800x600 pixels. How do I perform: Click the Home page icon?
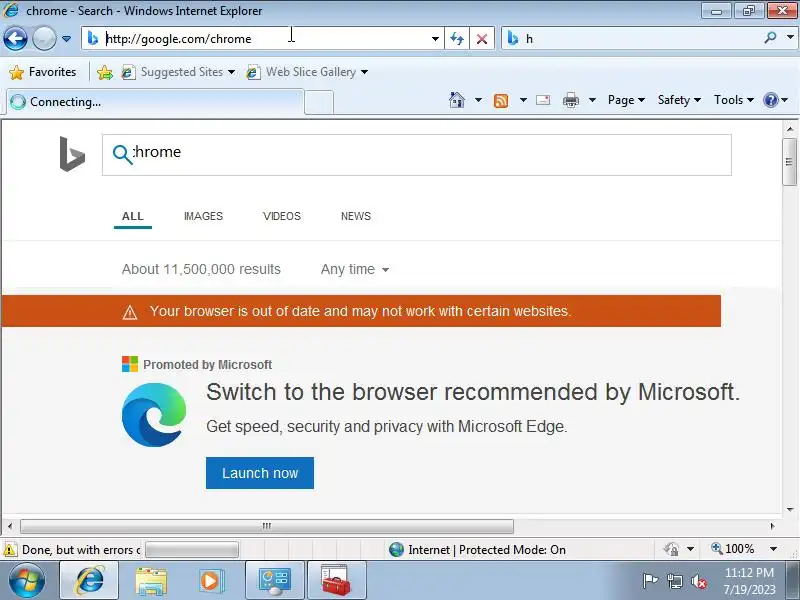click(x=457, y=99)
